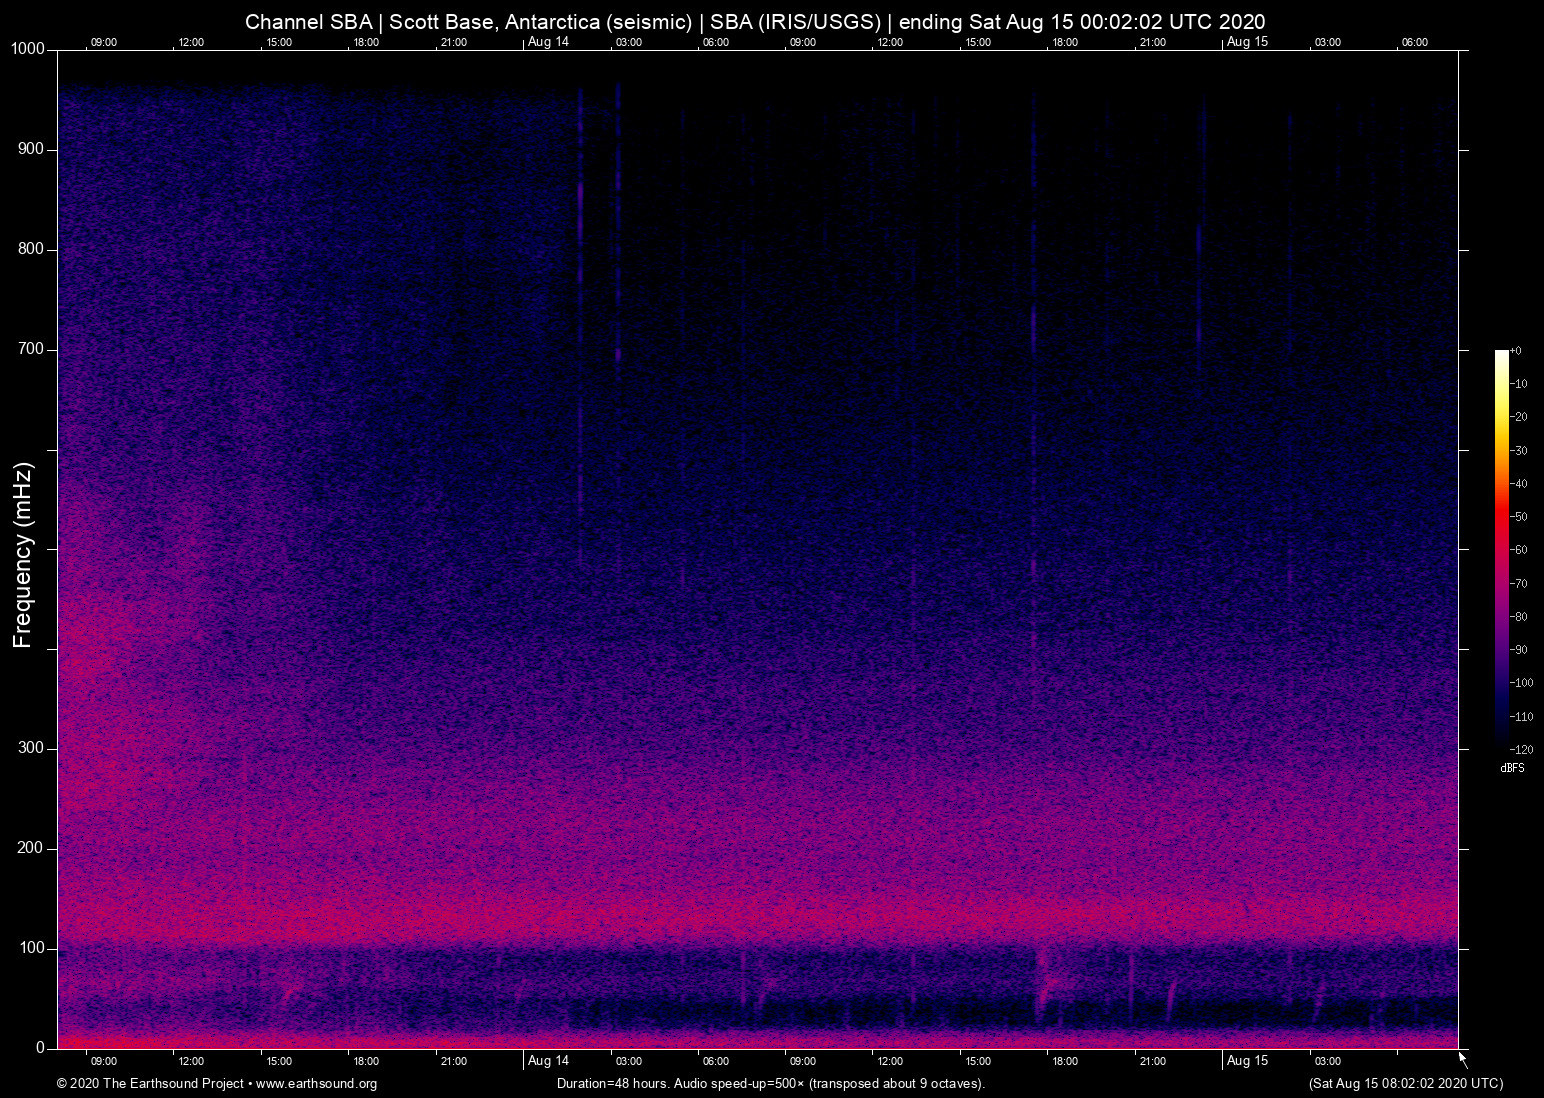Viewport: 1544px width, 1098px height.
Task: Select the Aug 15 marker on top axis
Action: click(1248, 42)
